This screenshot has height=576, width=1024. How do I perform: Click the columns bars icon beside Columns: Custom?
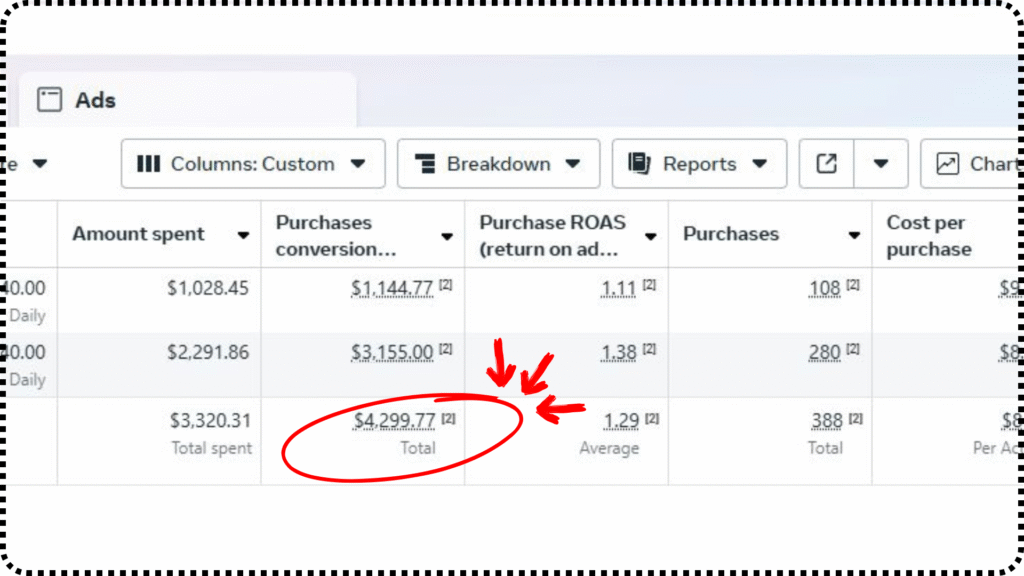coord(148,164)
